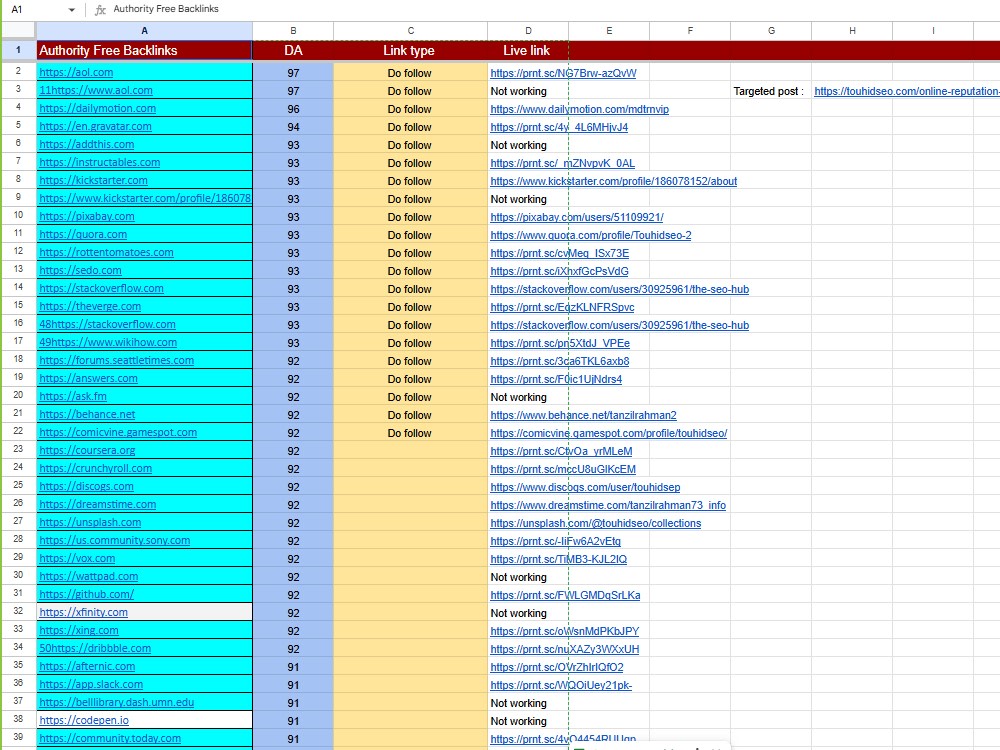
Task: Open the https://vox.com link
Action: point(77,558)
